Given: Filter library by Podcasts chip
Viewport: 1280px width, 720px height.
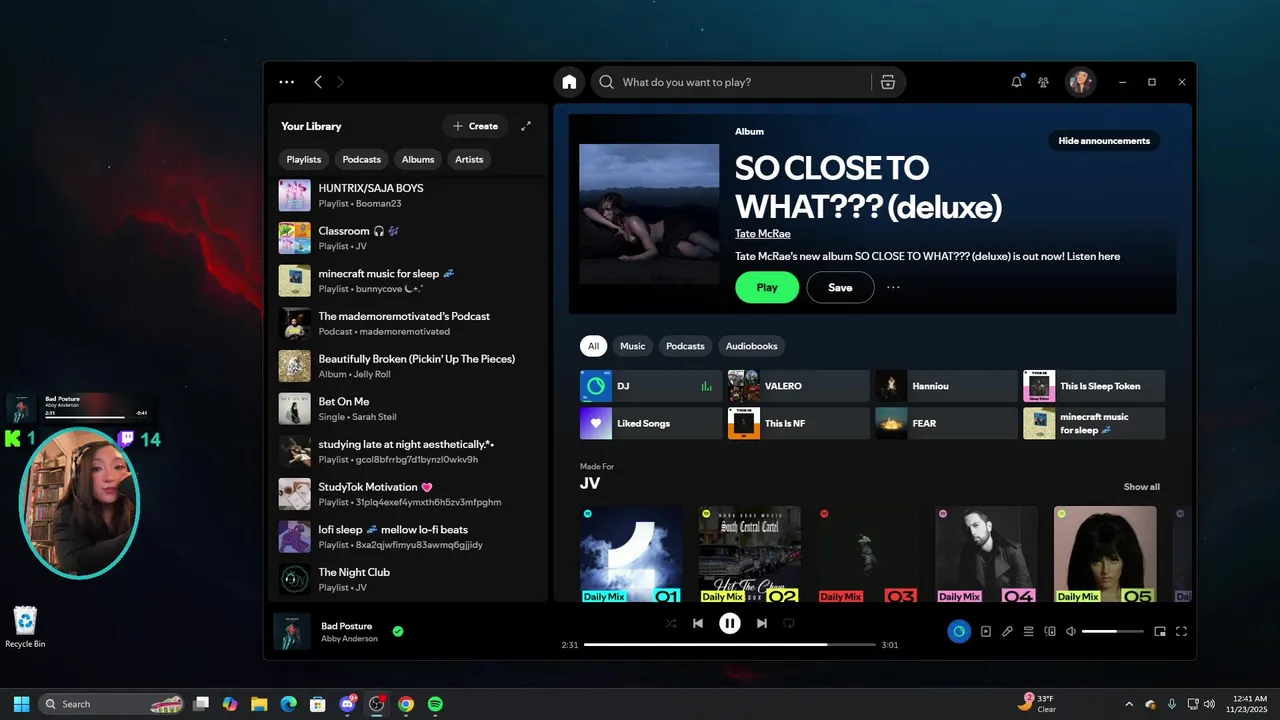Looking at the screenshot, I should tap(362, 159).
